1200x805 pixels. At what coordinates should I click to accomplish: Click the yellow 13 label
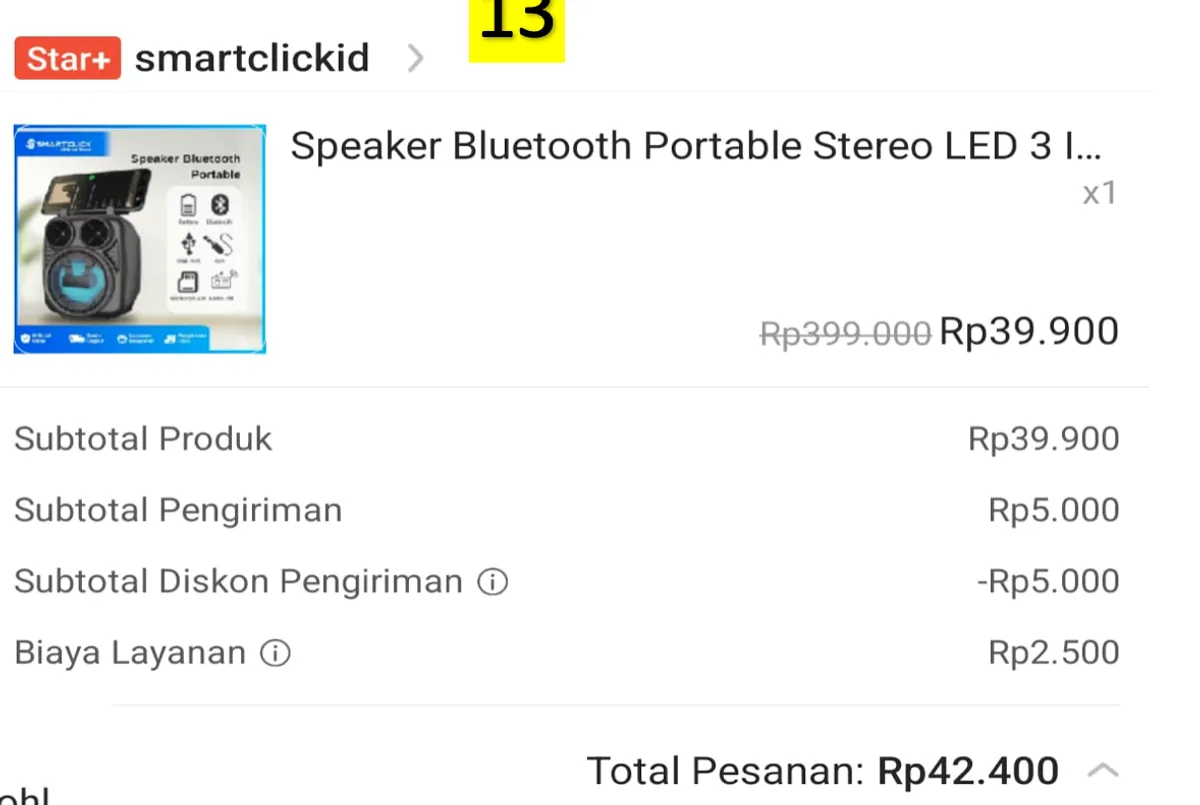click(517, 25)
